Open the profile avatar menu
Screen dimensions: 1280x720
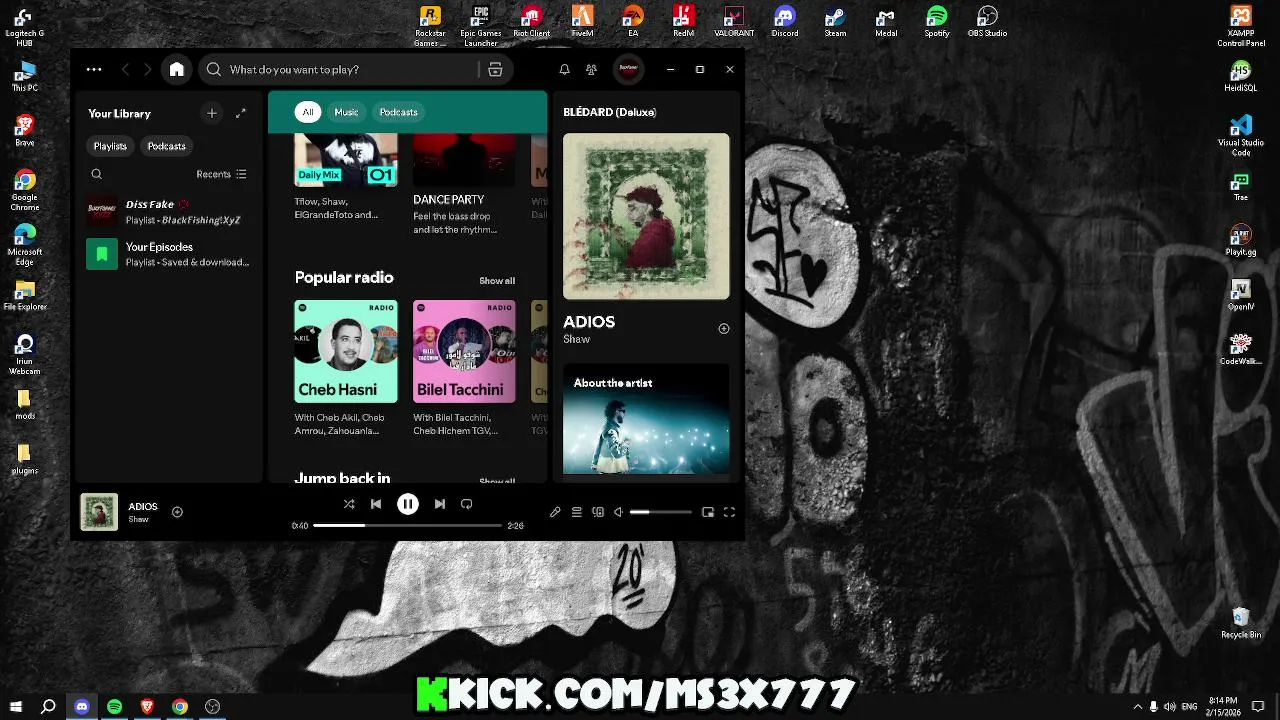pyautogui.click(x=628, y=69)
